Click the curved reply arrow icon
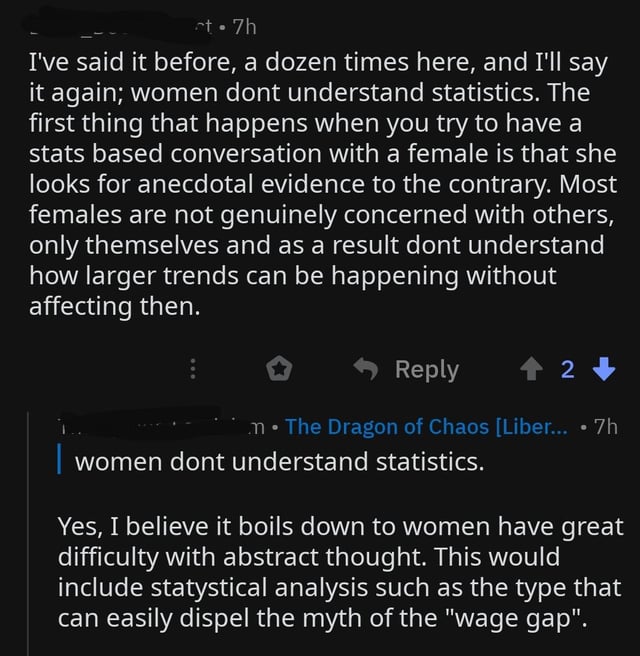The width and height of the screenshot is (640, 656). pos(366,369)
